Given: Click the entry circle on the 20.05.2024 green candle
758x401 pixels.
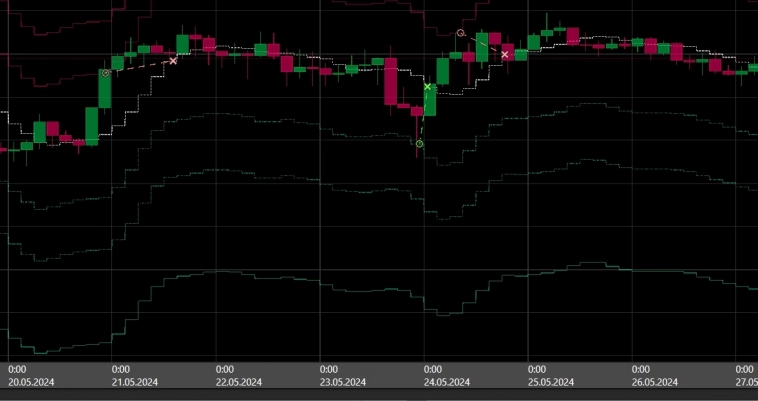Looking at the screenshot, I should [x=105, y=73].
